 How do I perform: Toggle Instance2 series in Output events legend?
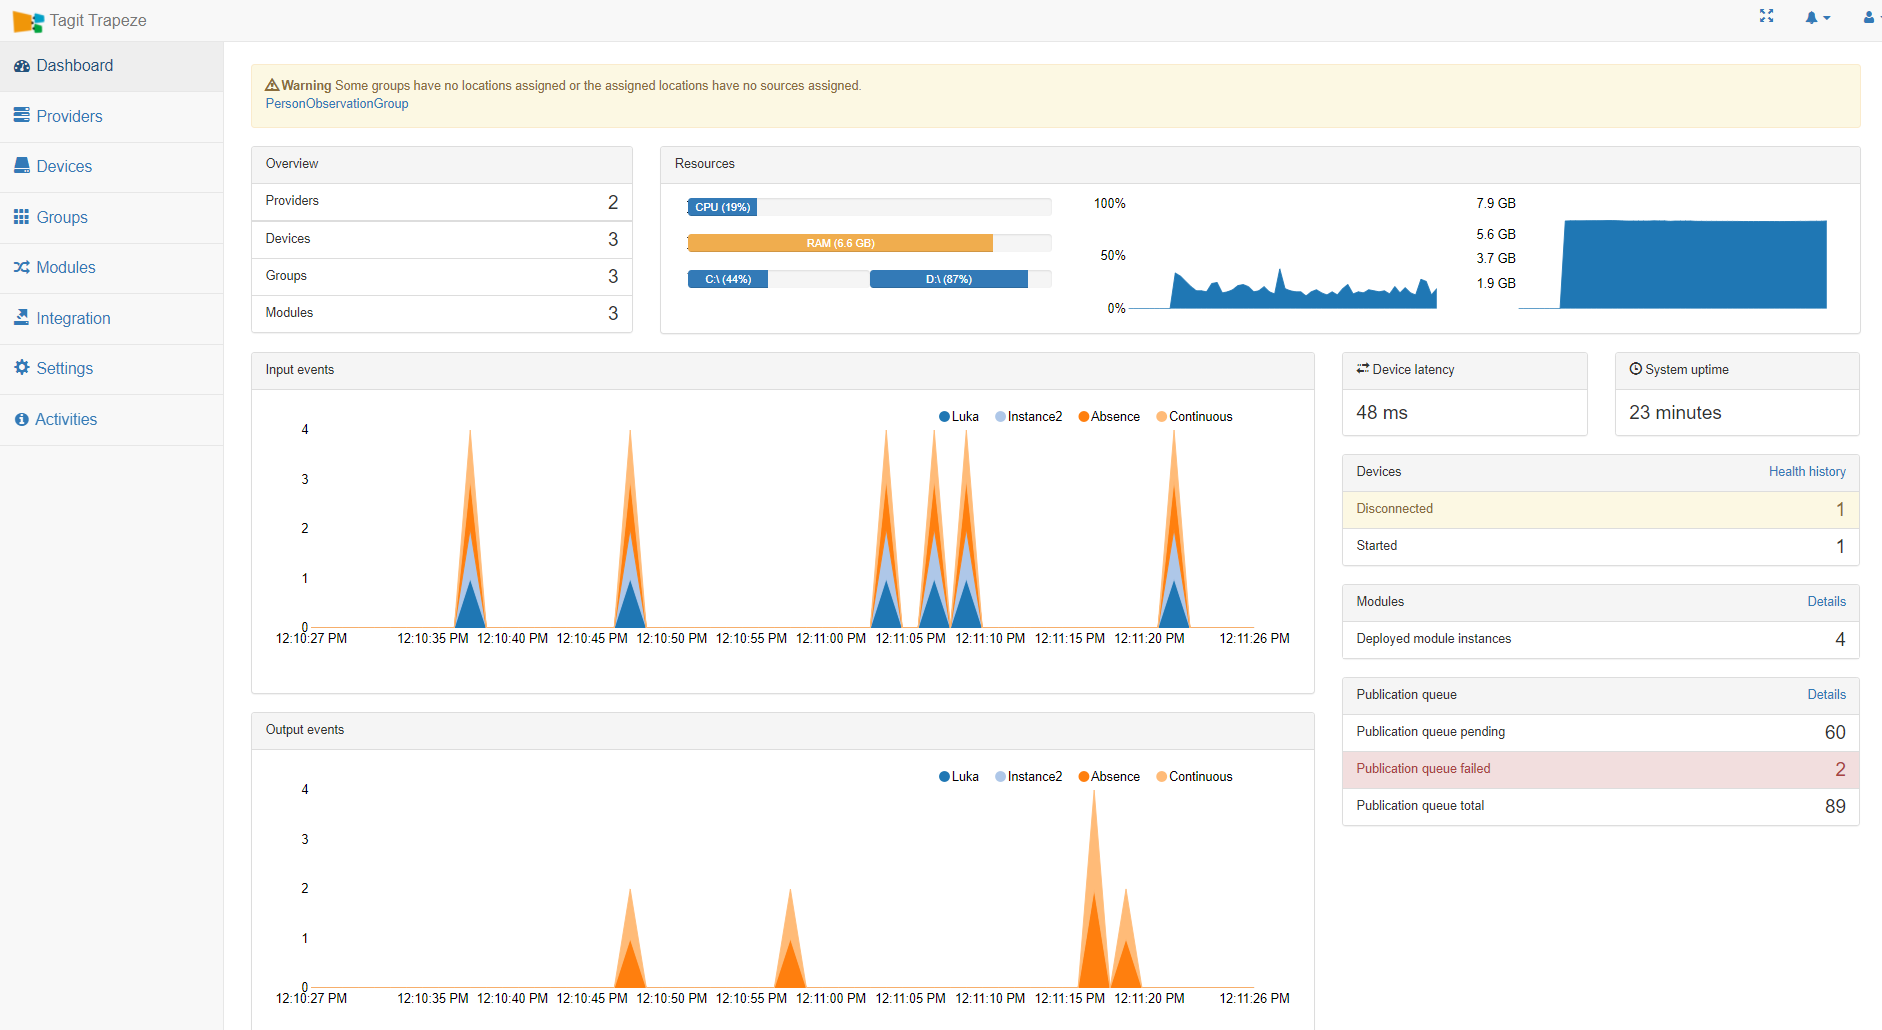pyautogui.click(x=1029, y=777)
